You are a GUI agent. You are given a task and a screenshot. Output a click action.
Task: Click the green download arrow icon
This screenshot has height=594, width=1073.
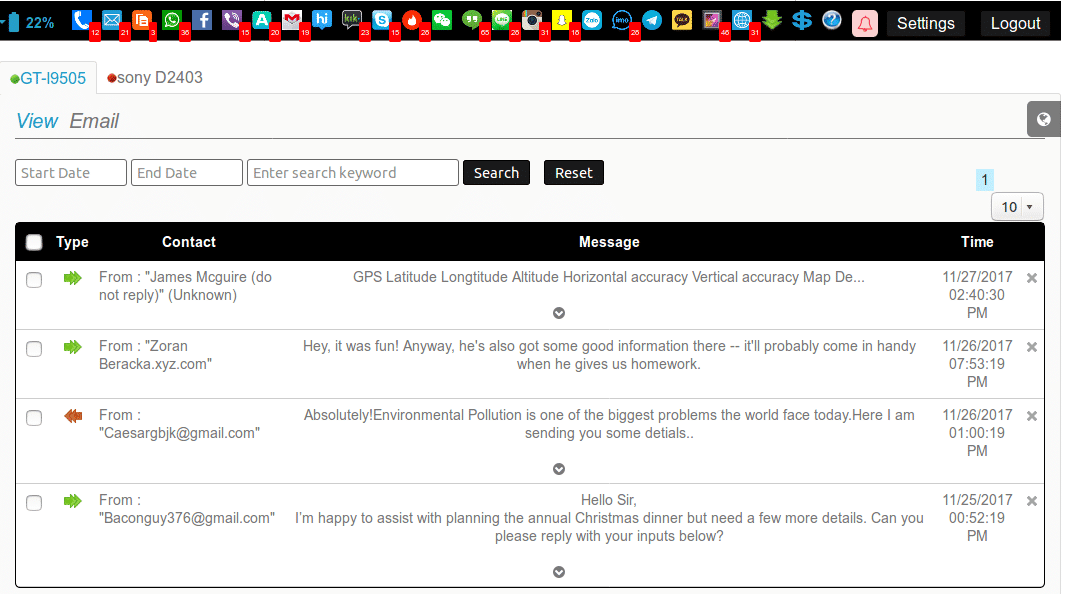(772, 20)
